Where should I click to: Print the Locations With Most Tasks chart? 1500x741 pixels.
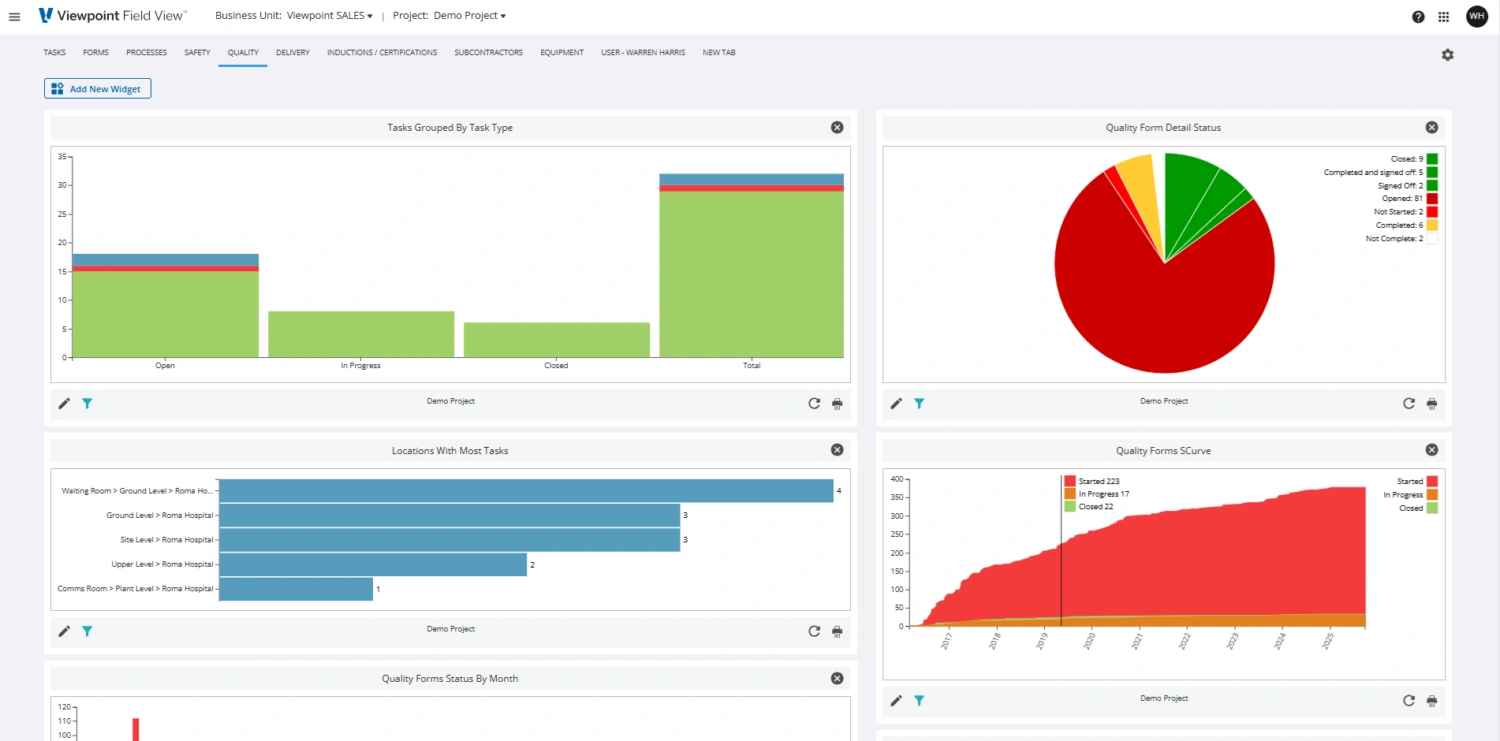[x=837, y=631]
